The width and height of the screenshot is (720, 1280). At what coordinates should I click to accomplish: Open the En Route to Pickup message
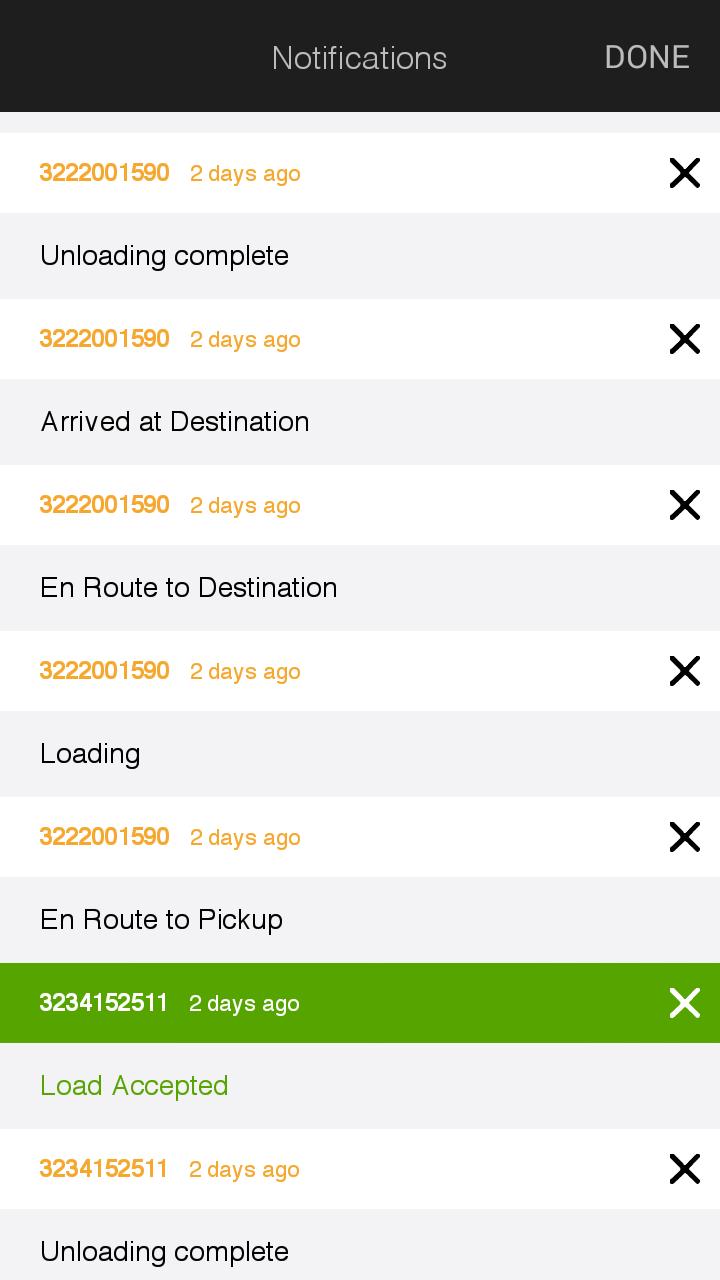162,920
